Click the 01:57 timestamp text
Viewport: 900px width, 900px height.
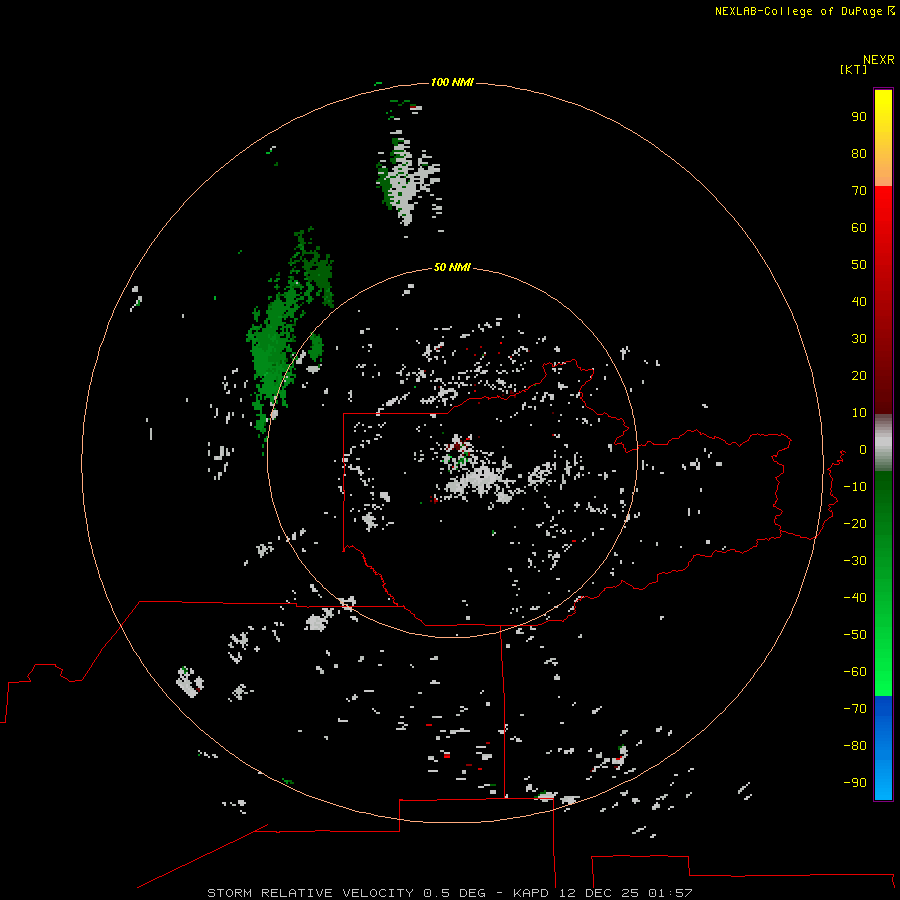[x=670, y=893]
